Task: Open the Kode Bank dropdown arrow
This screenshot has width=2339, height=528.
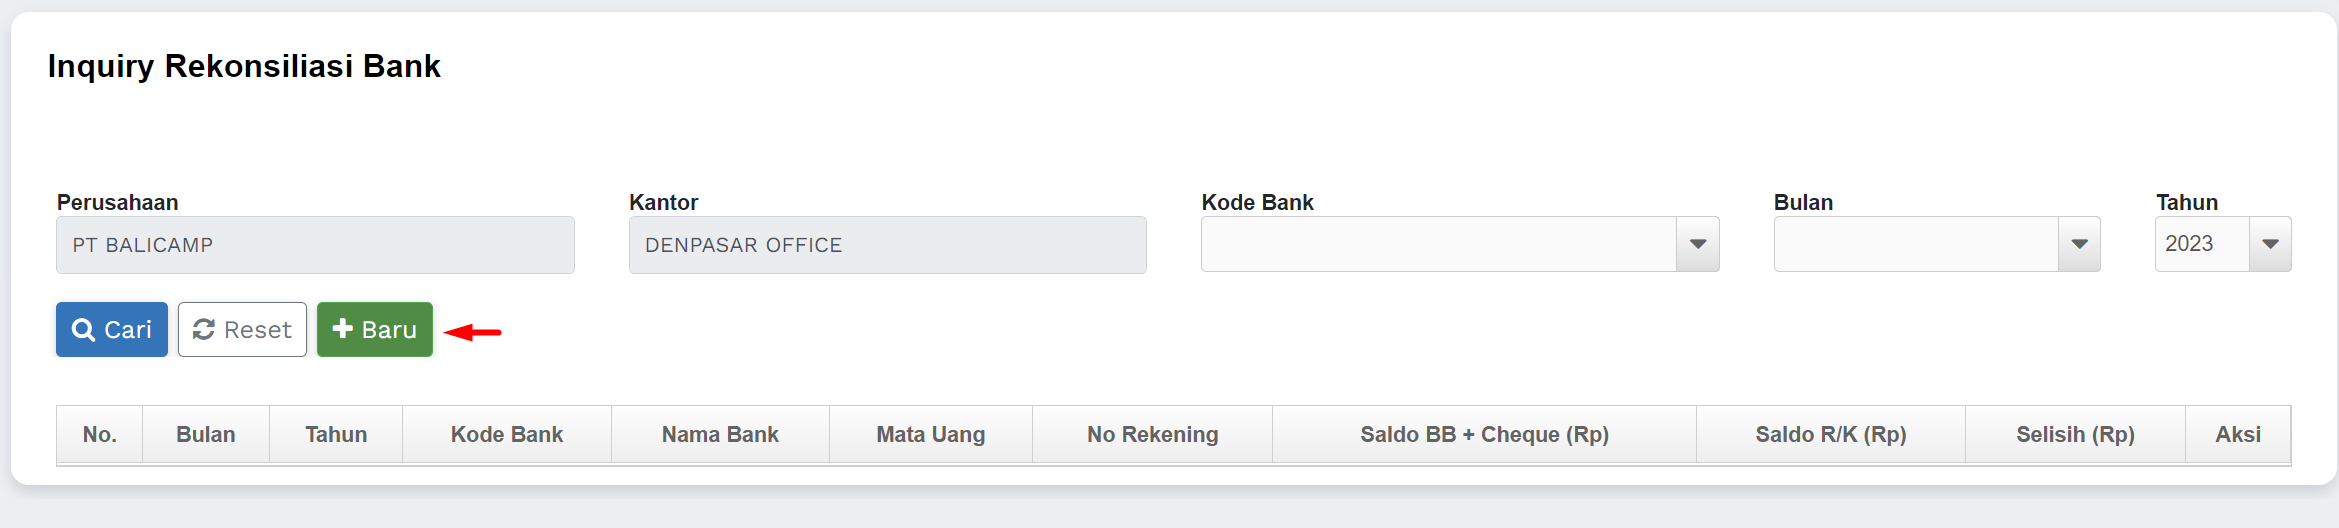Action: (x=1697, y=244)
